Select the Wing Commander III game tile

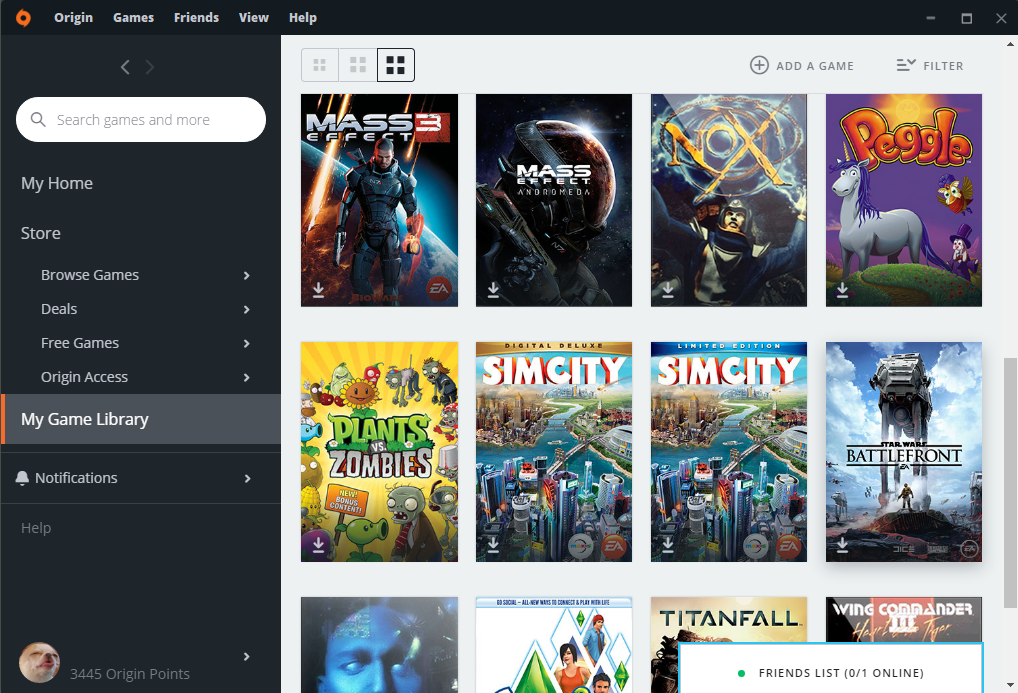point(904,620)
